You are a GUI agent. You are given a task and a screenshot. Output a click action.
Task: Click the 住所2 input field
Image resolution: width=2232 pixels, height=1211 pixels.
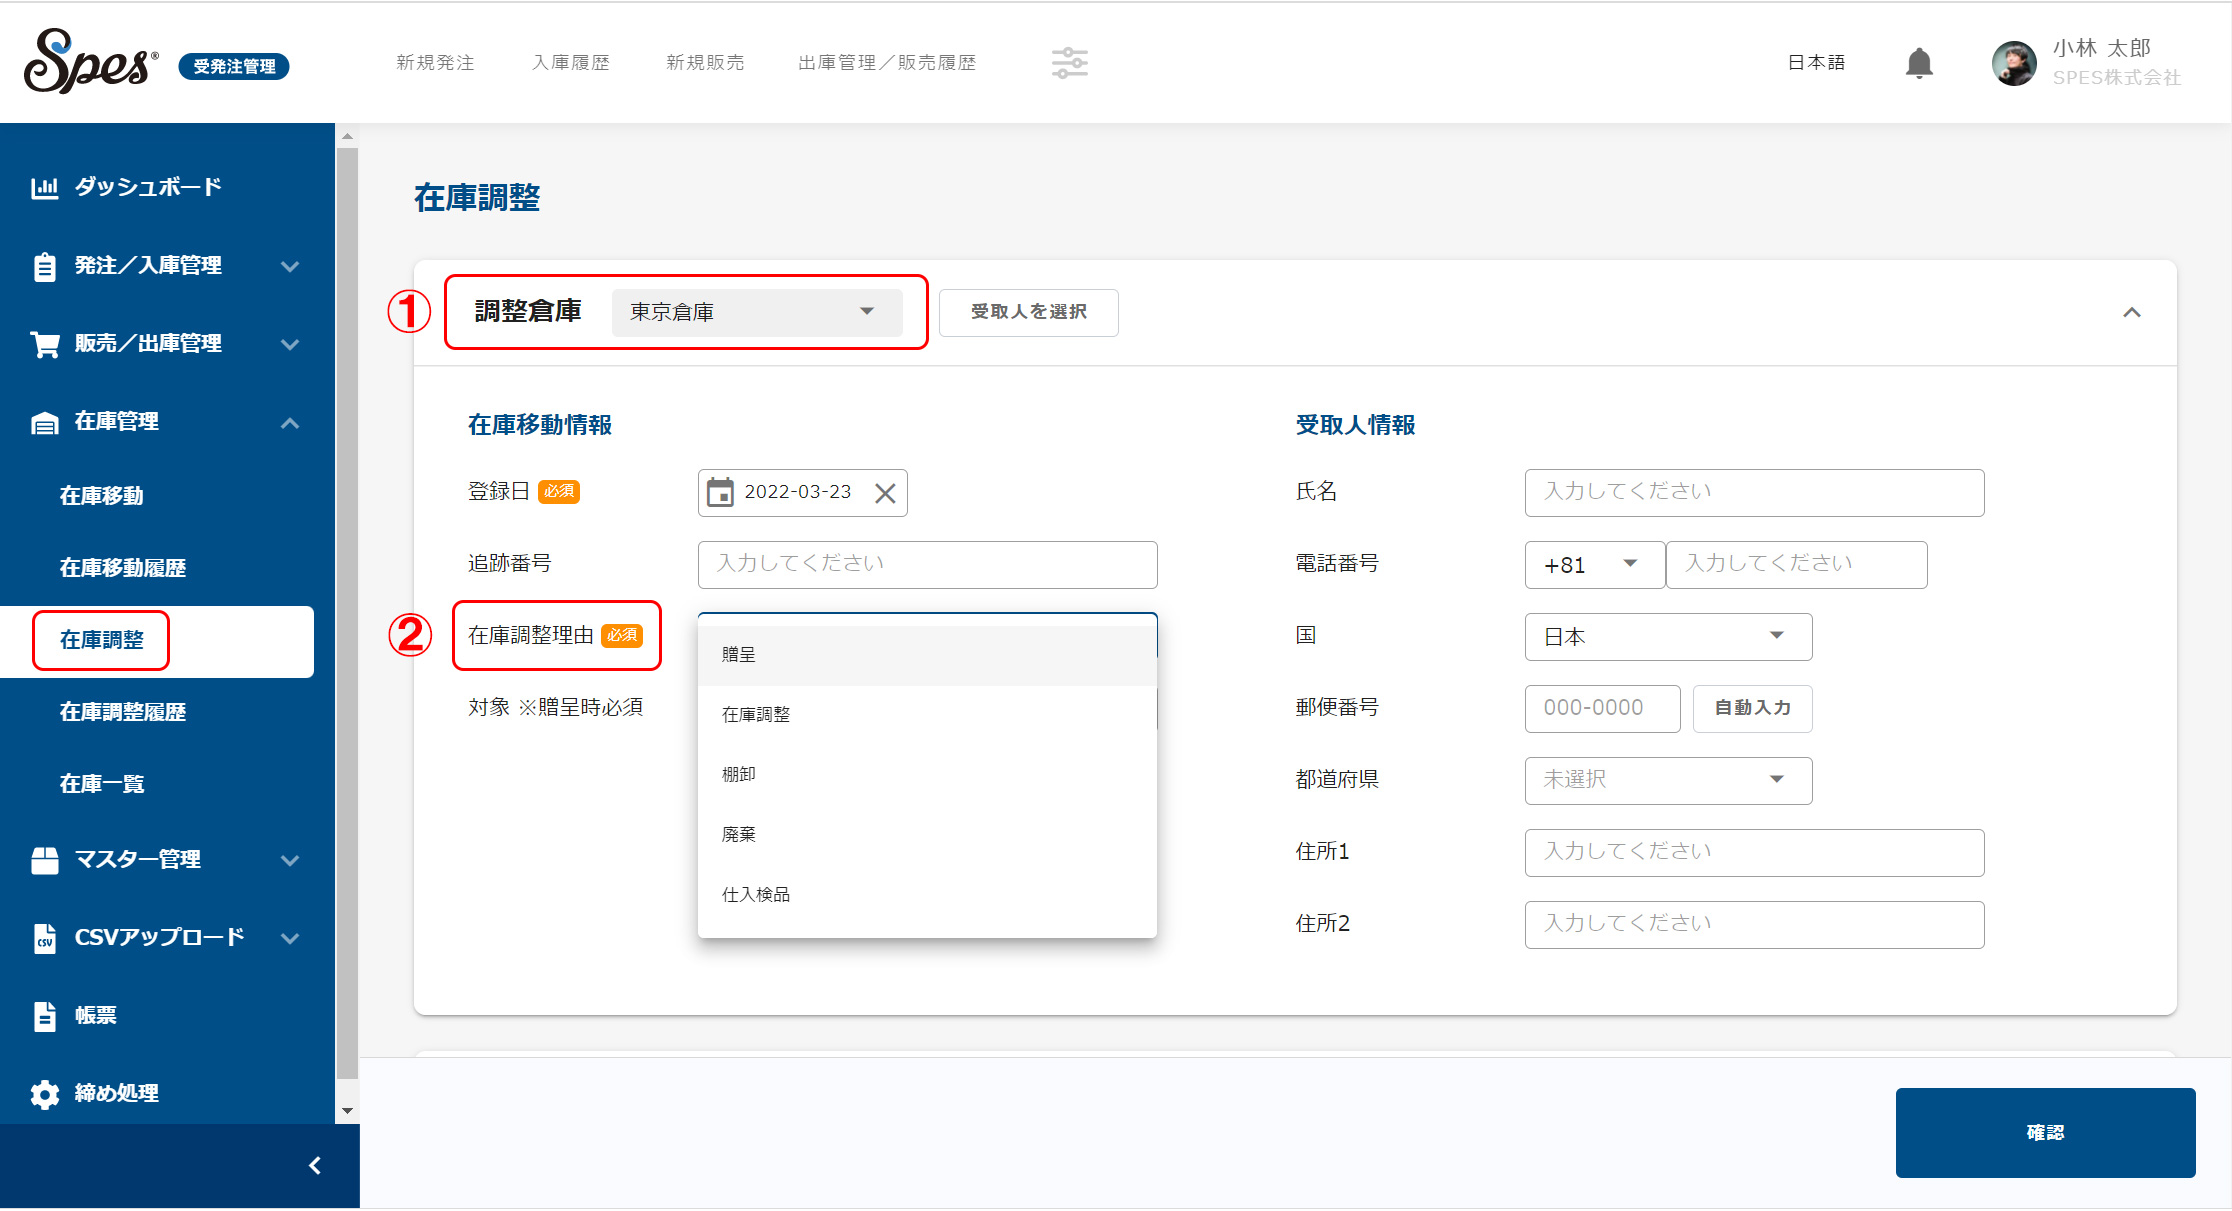click(1754, 925)
